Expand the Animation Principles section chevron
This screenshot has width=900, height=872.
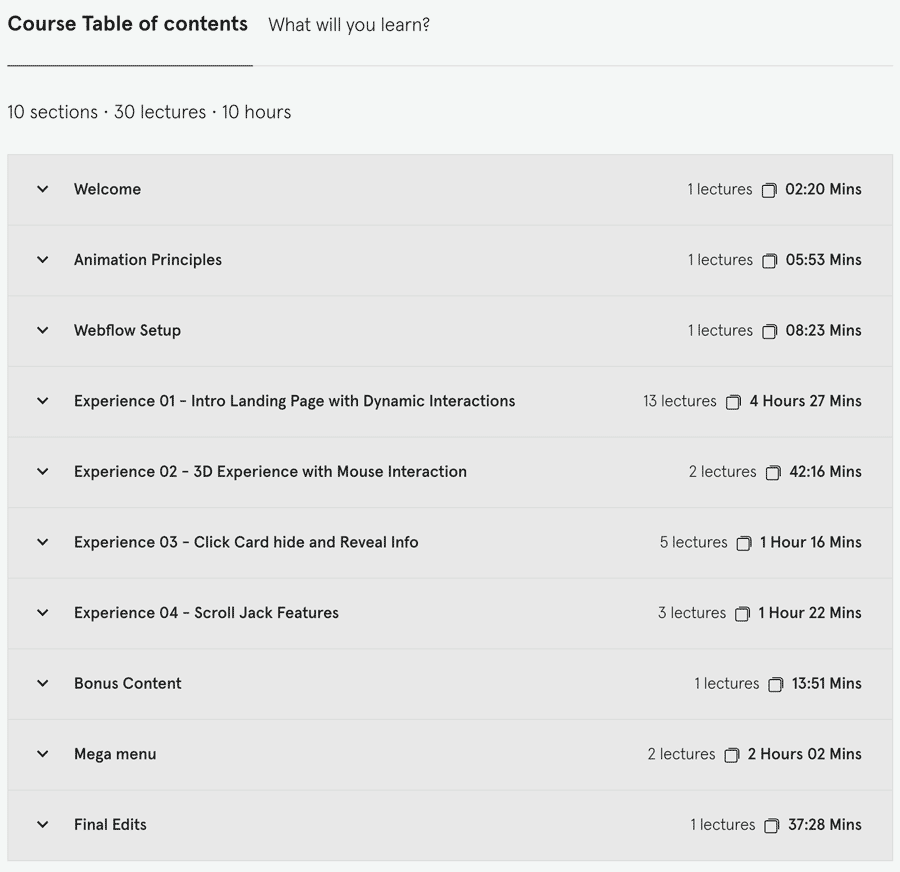[42, 259]
